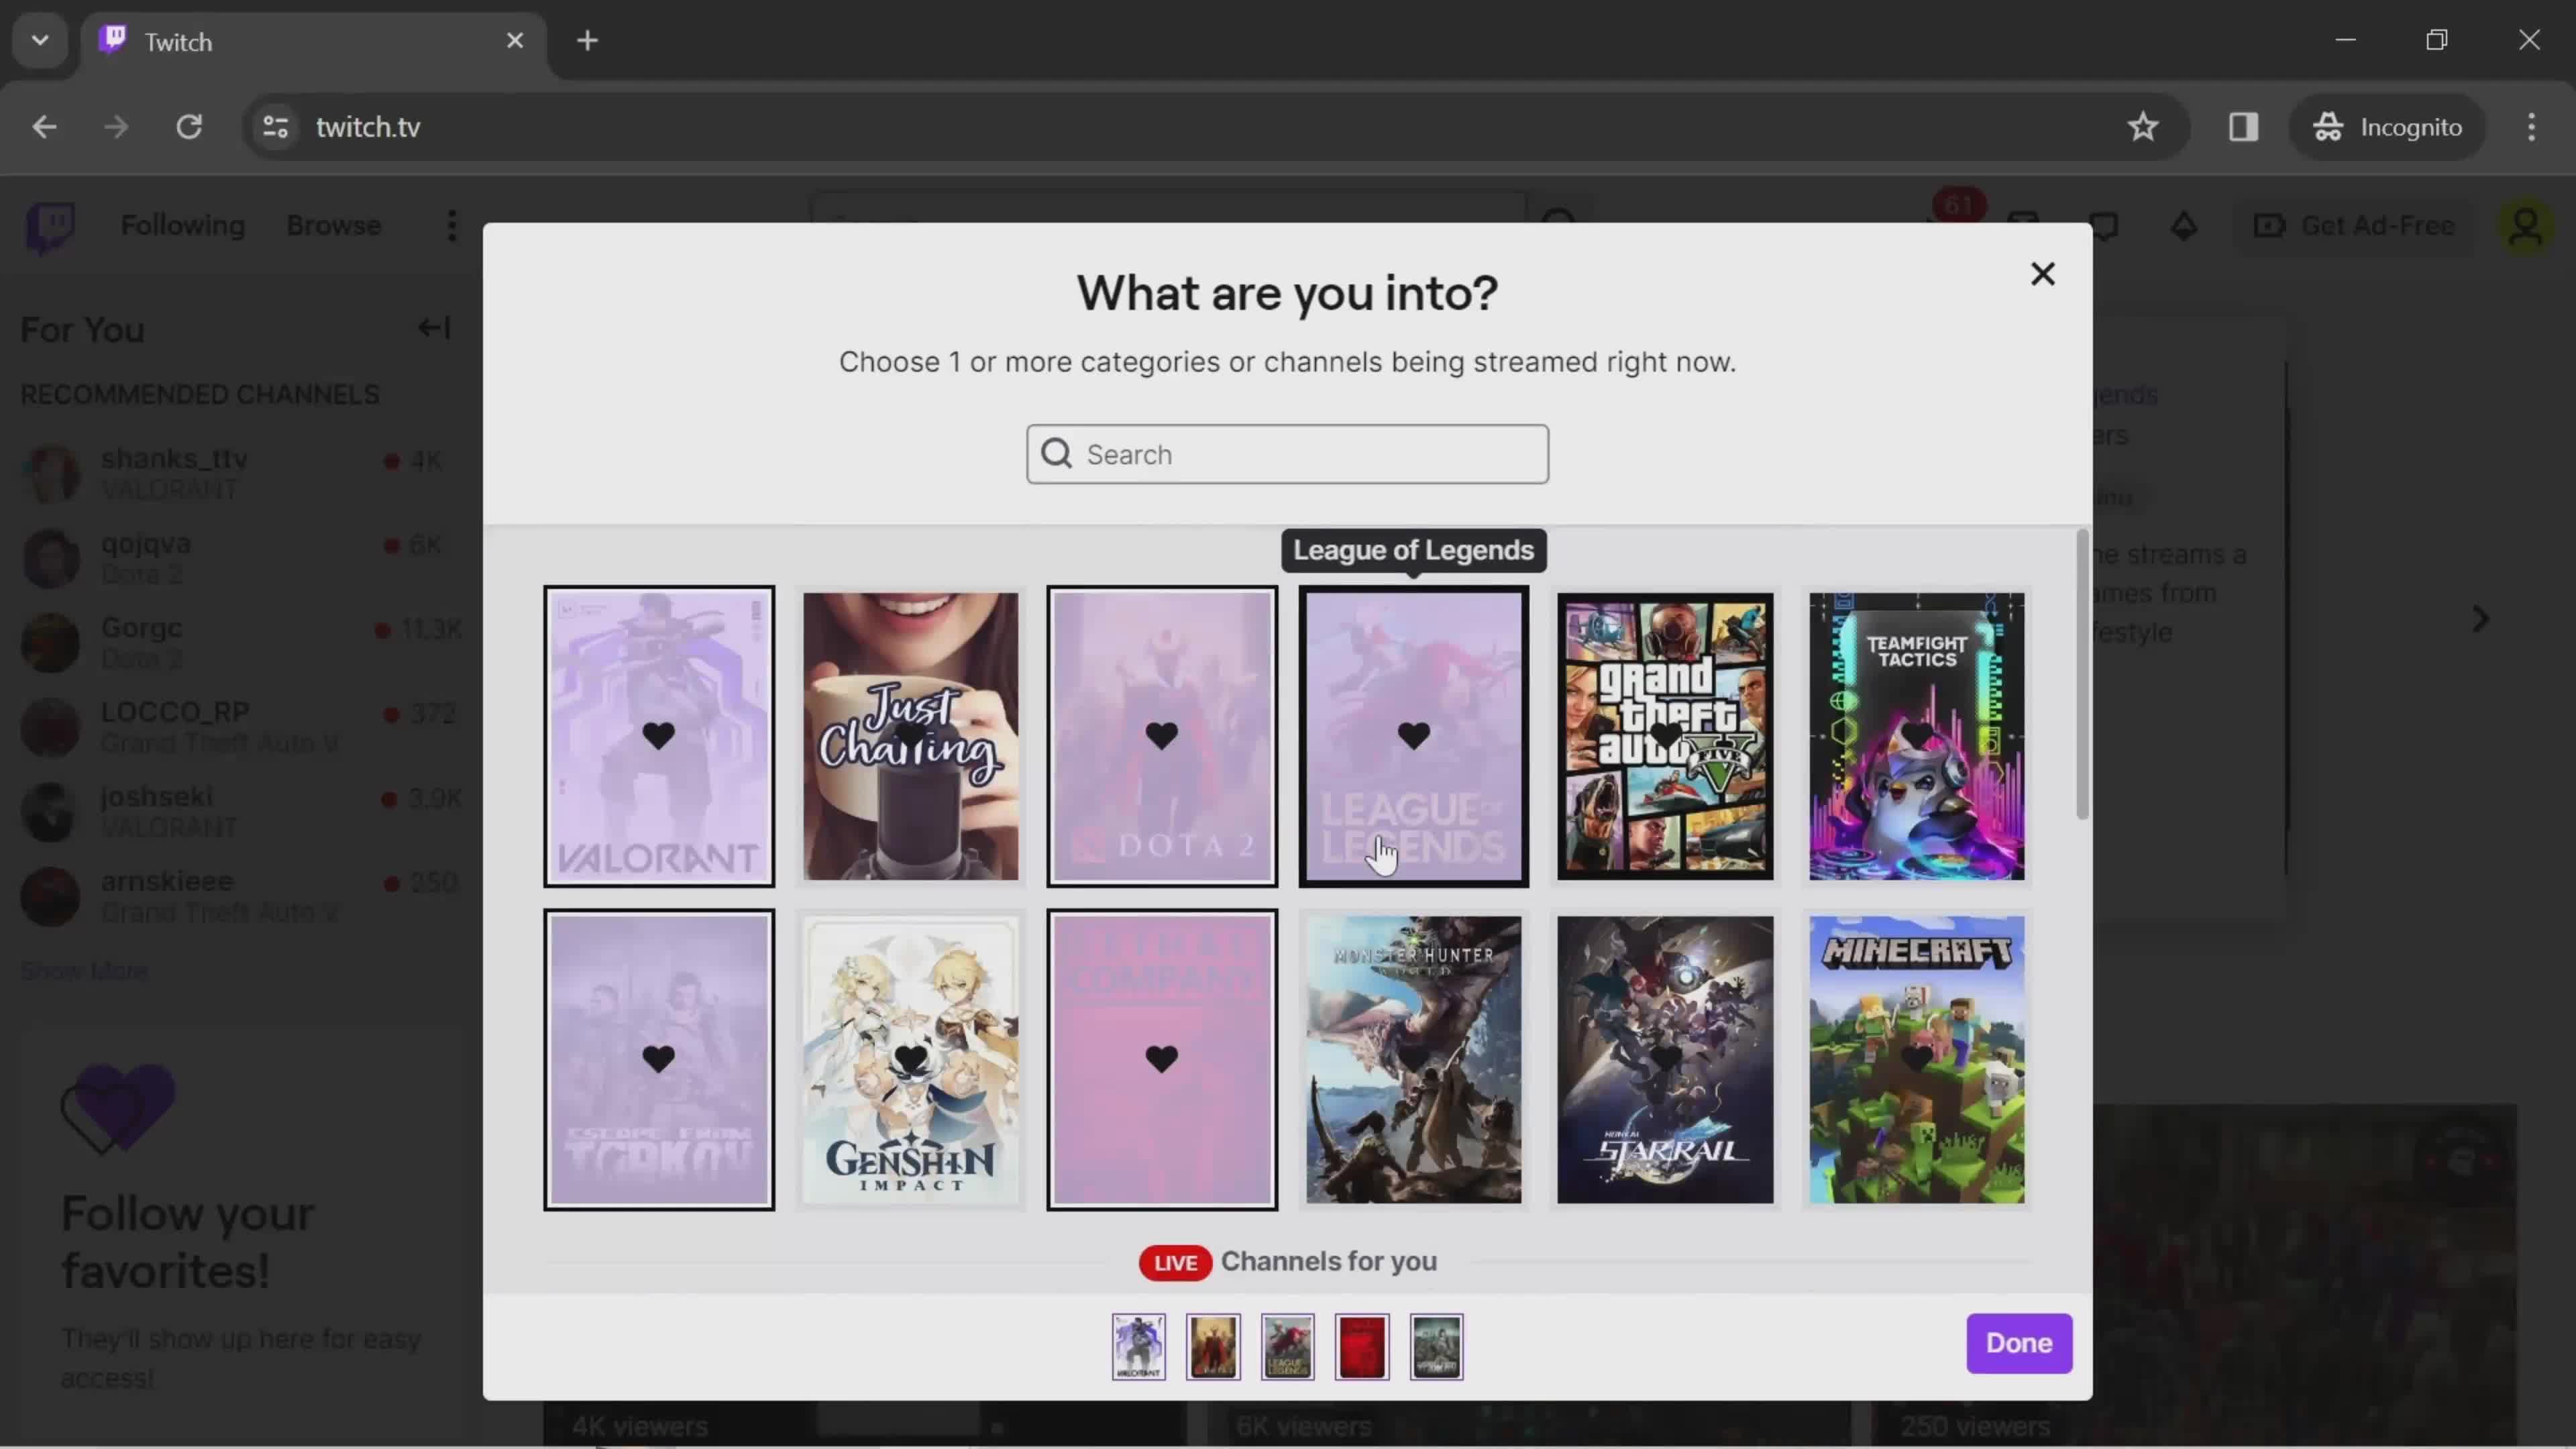Click VALORANT thumbnail in selected tray

(1138, 1346)
